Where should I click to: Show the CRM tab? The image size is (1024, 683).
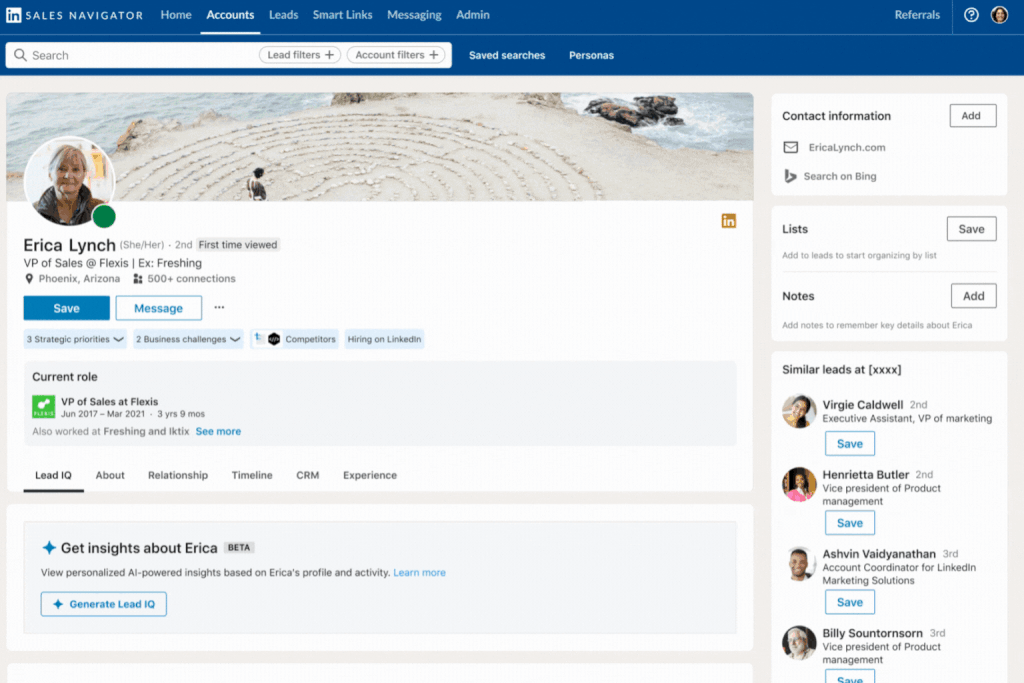coord(308,475)
